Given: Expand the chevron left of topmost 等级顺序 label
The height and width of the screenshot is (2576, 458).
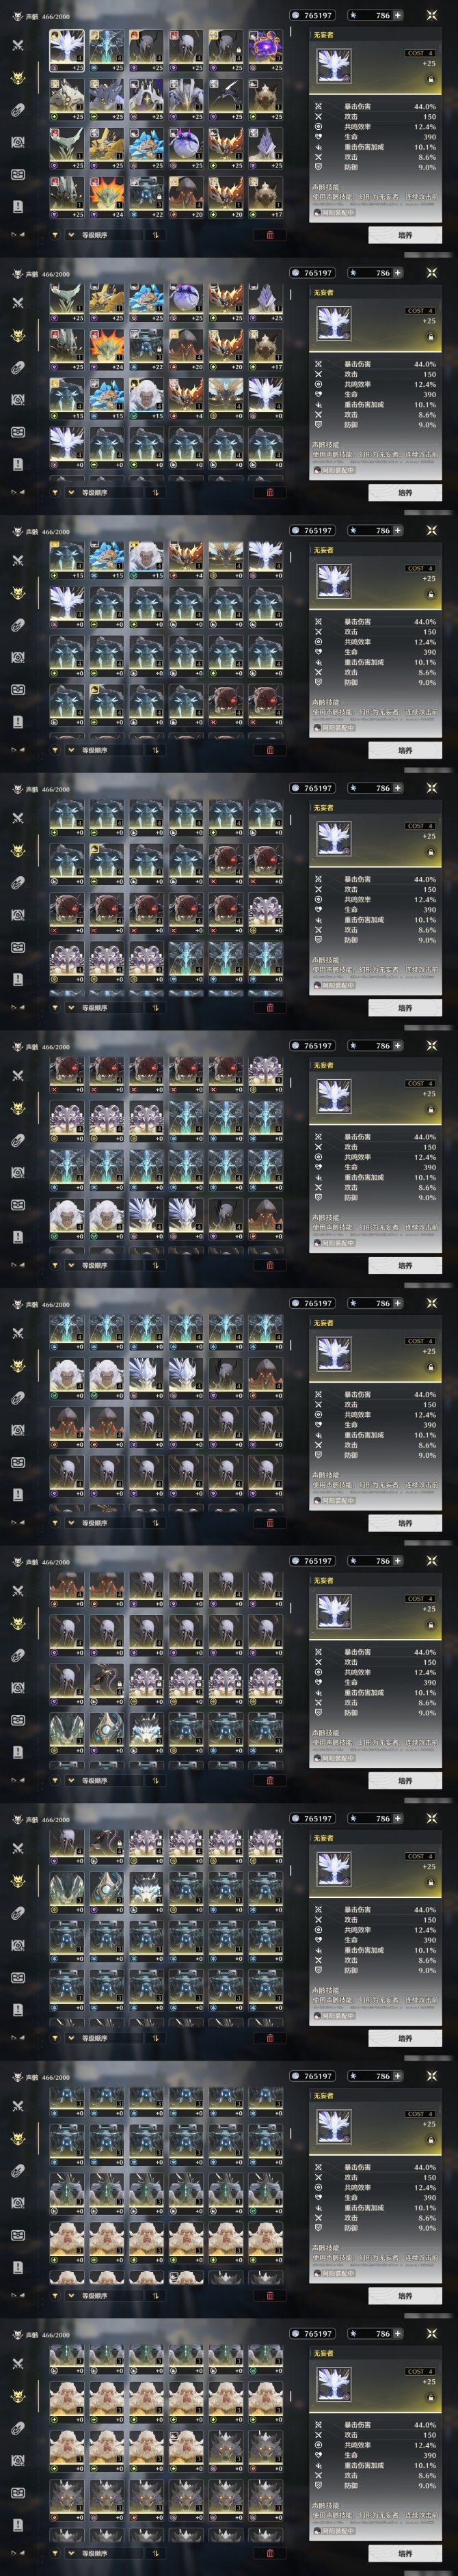Looking at the screenshot, I should (x=71, y=235).
